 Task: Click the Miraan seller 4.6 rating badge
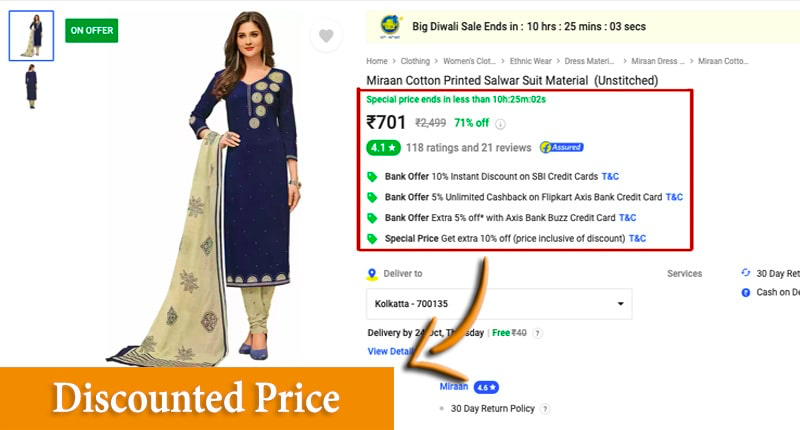pos(486,388)
